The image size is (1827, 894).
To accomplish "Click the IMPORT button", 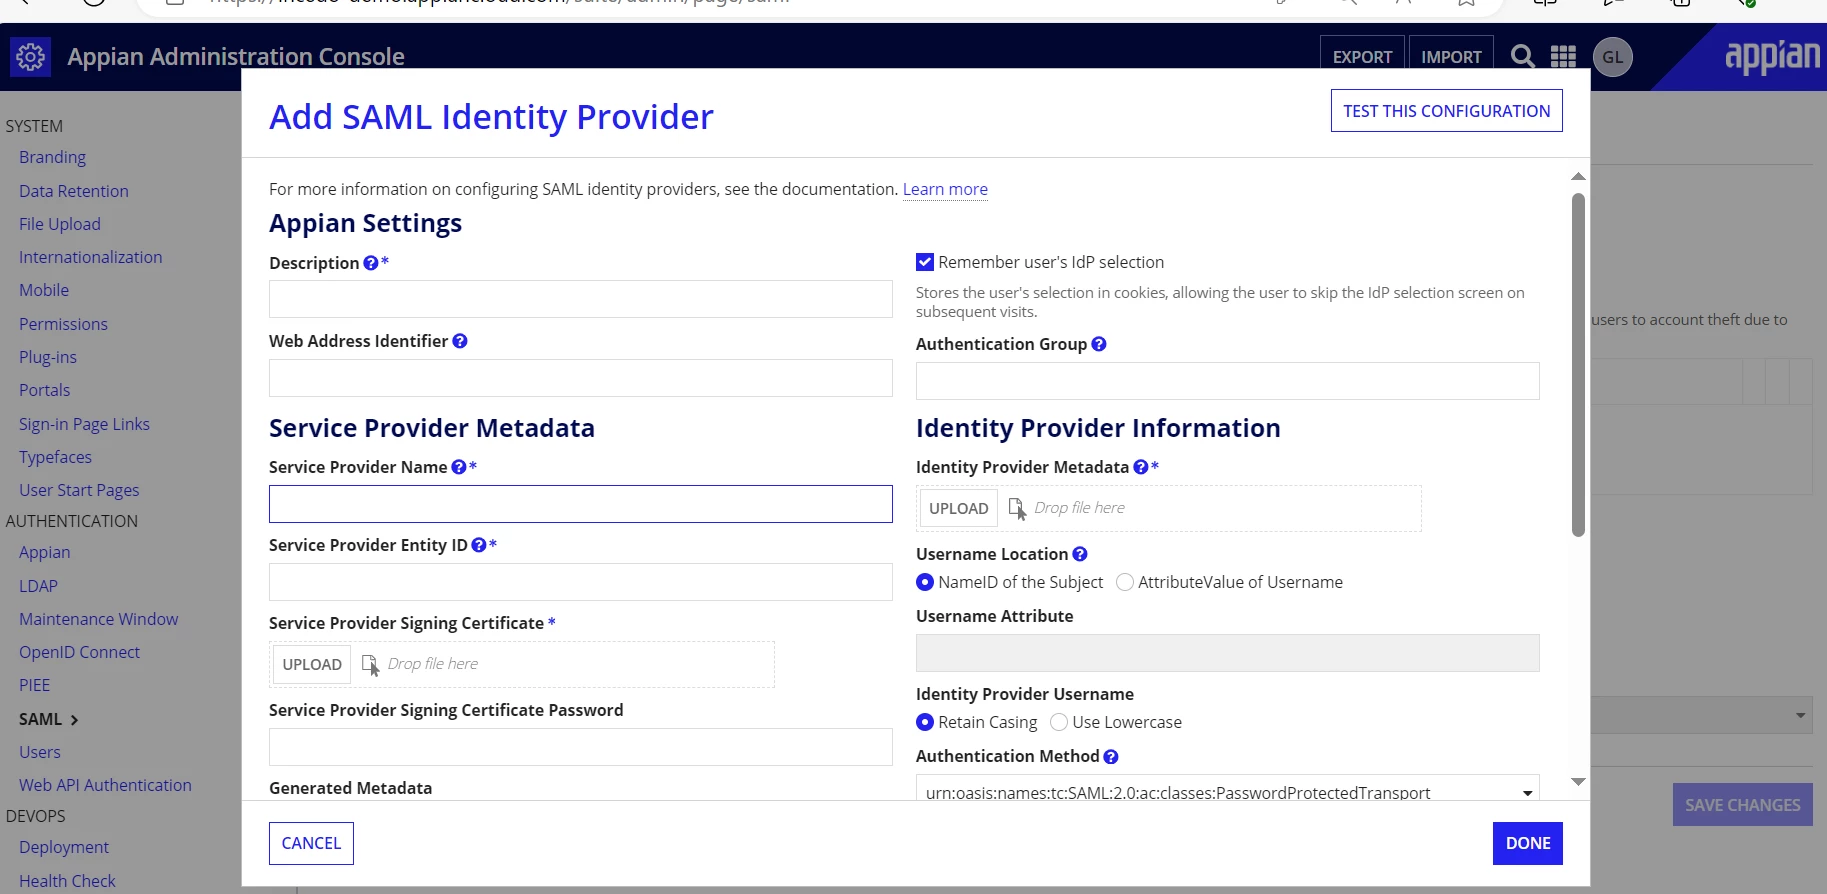I will 1451,57.
